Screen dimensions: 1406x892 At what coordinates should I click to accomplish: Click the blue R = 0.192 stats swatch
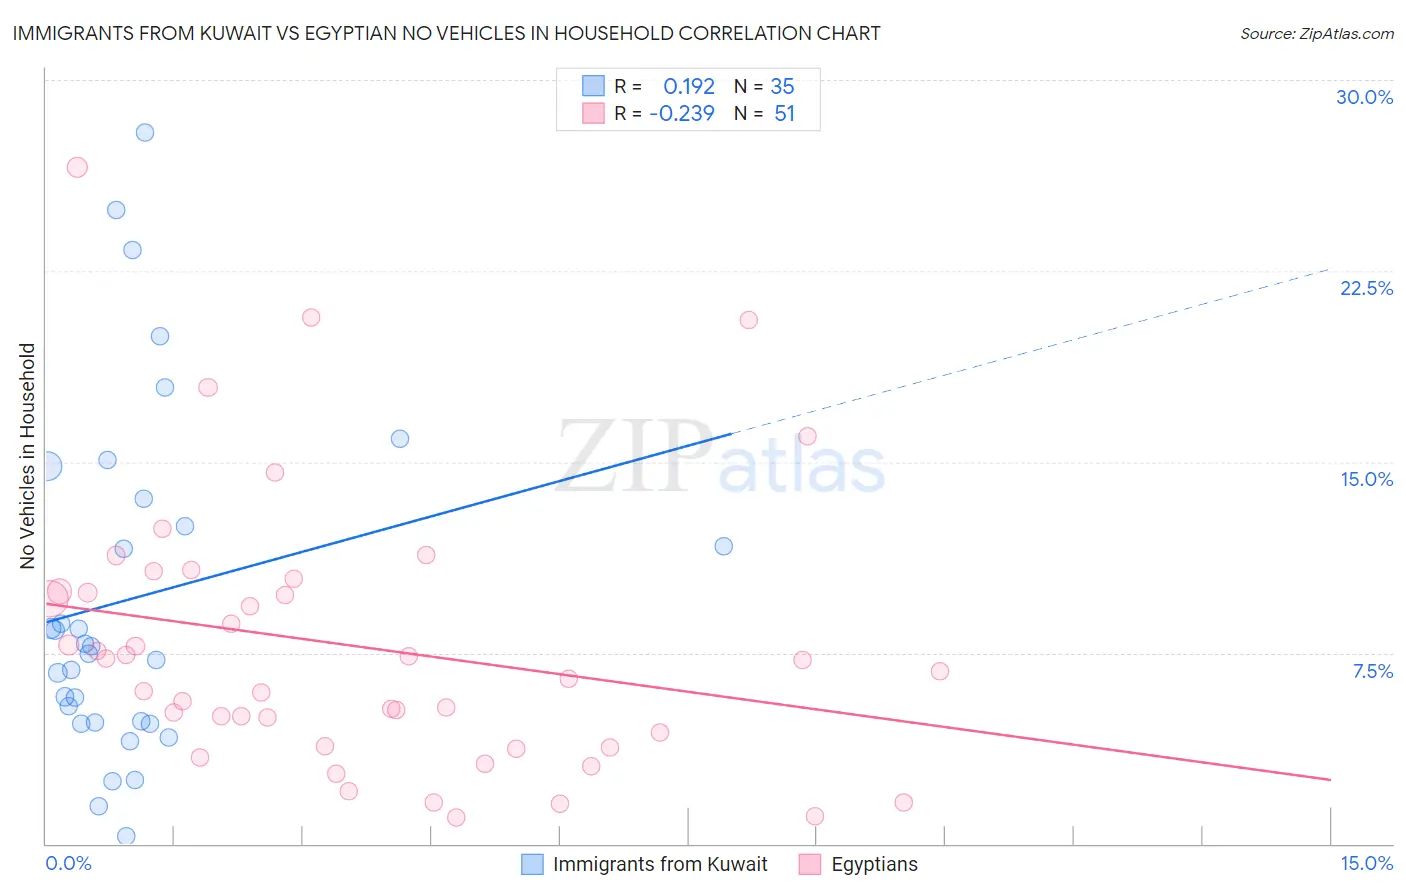click(593, 86)
